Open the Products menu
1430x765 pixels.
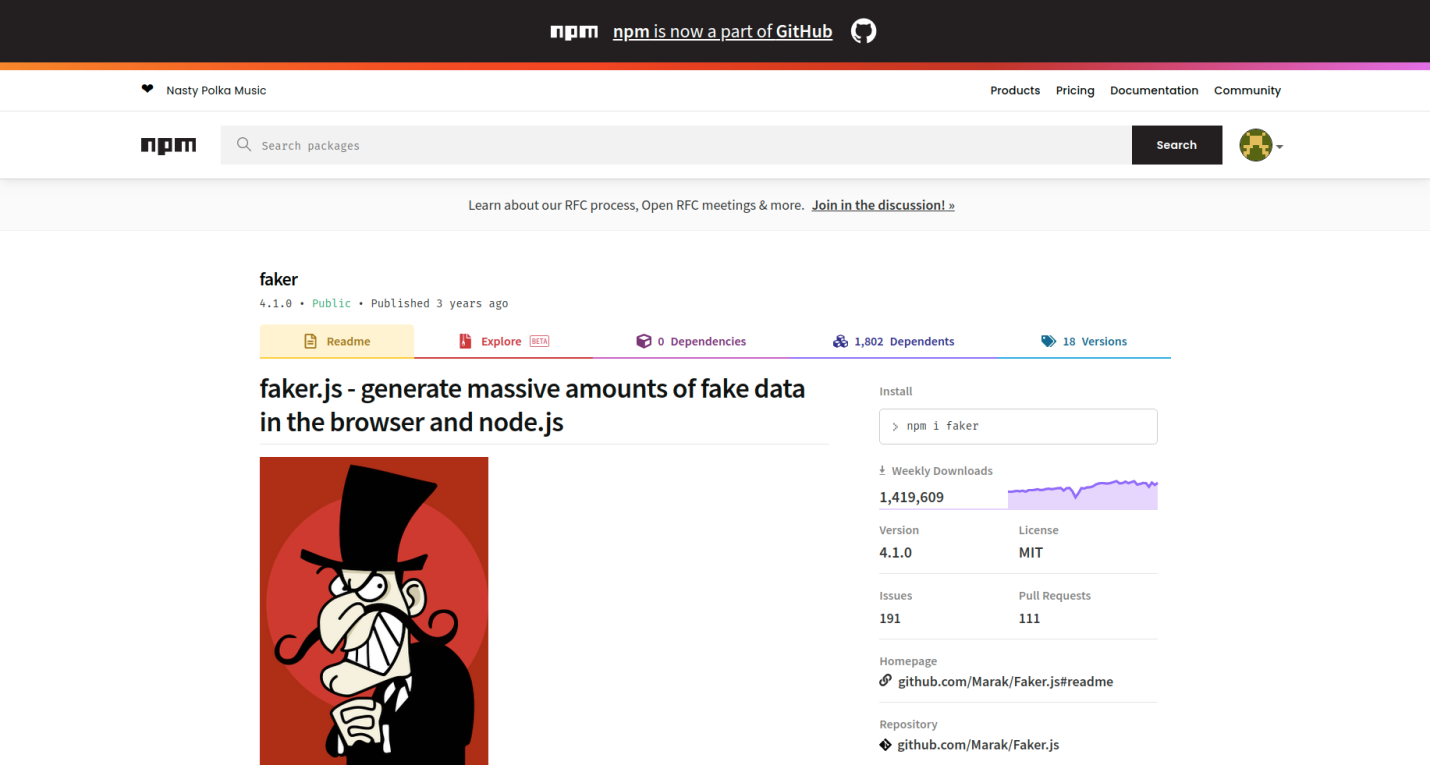(1015, 90)
